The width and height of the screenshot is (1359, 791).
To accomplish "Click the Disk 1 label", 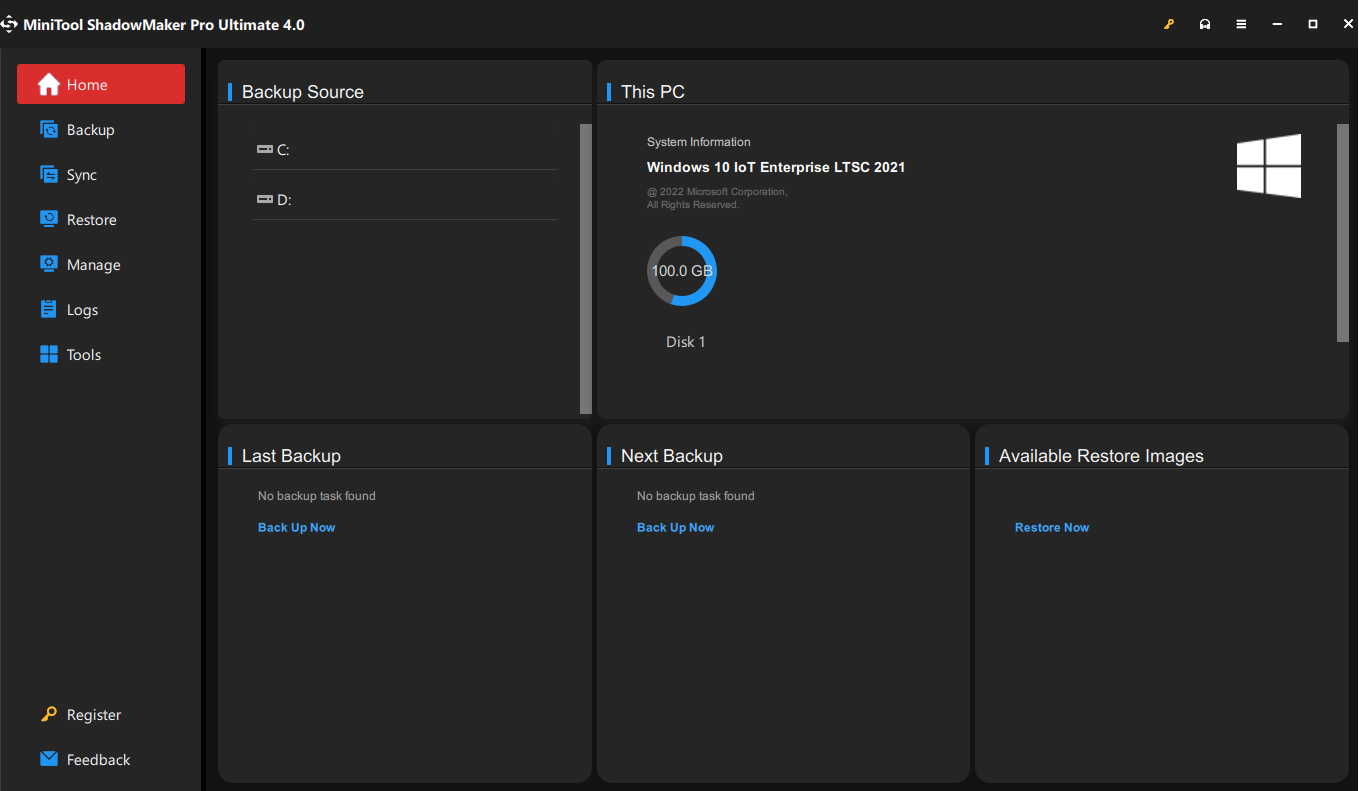I will point(686,342).
